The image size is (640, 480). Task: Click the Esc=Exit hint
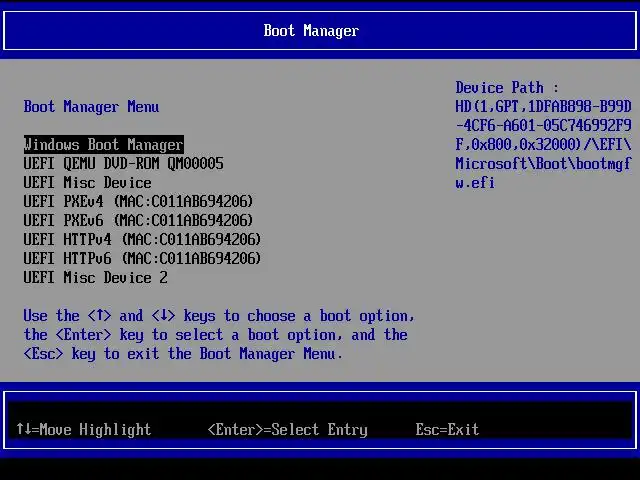(x=447, y=429)
